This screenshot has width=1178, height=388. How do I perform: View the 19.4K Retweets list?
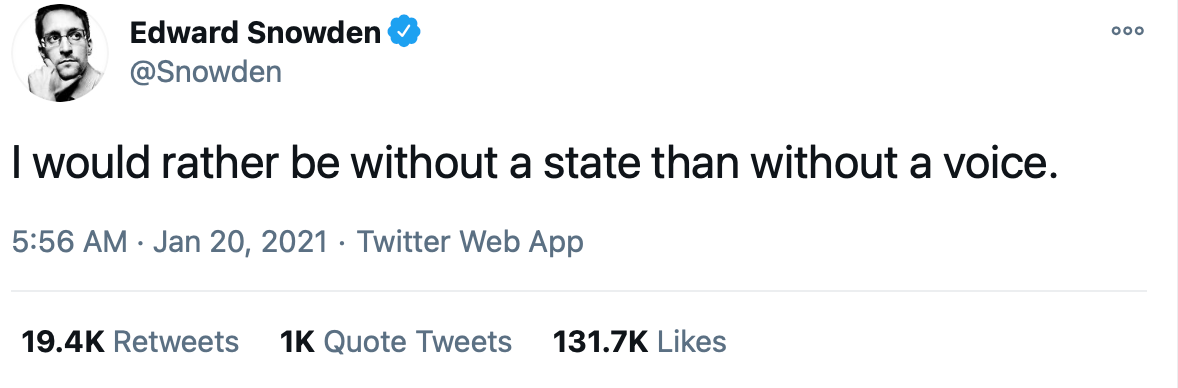[x=130, y=342]
